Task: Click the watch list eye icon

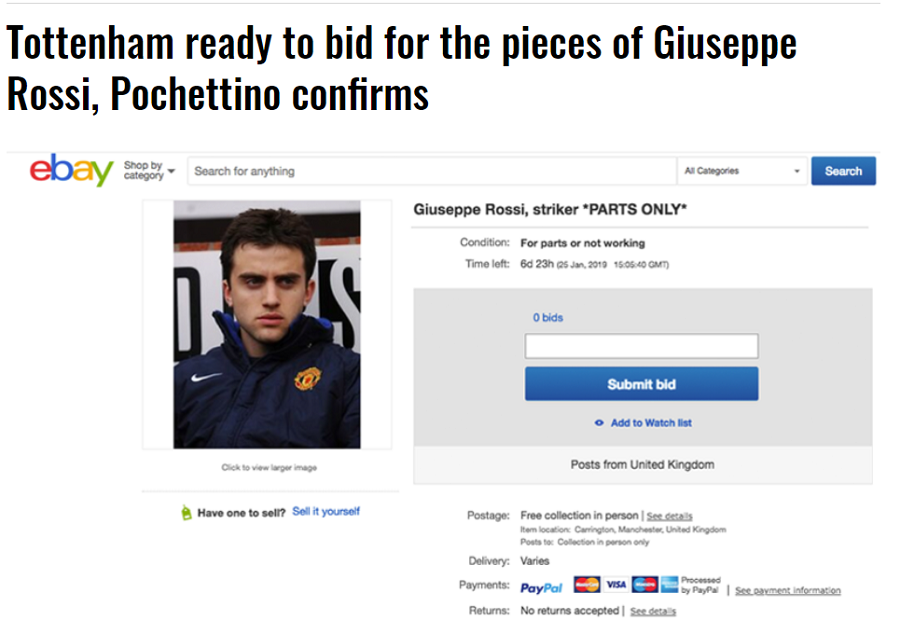Action: tap(599, 423)
